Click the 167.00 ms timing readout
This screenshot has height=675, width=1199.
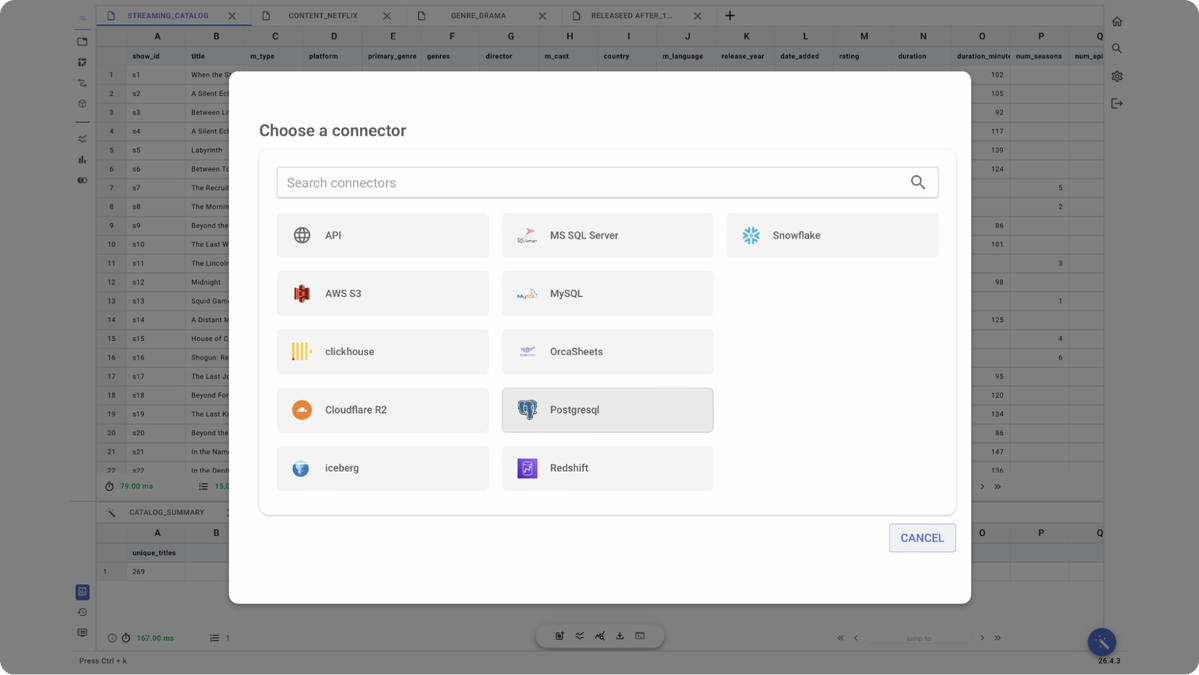[x=155, y=638]
